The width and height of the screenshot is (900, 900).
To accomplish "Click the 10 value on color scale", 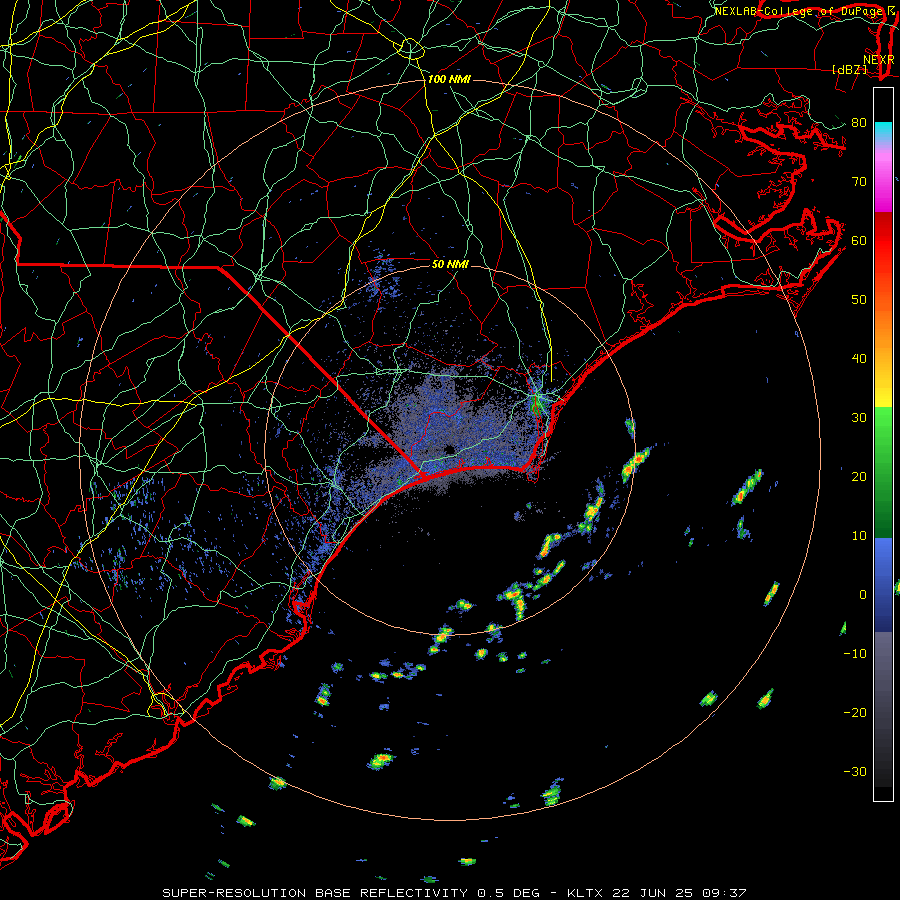I will coord(859,536).
